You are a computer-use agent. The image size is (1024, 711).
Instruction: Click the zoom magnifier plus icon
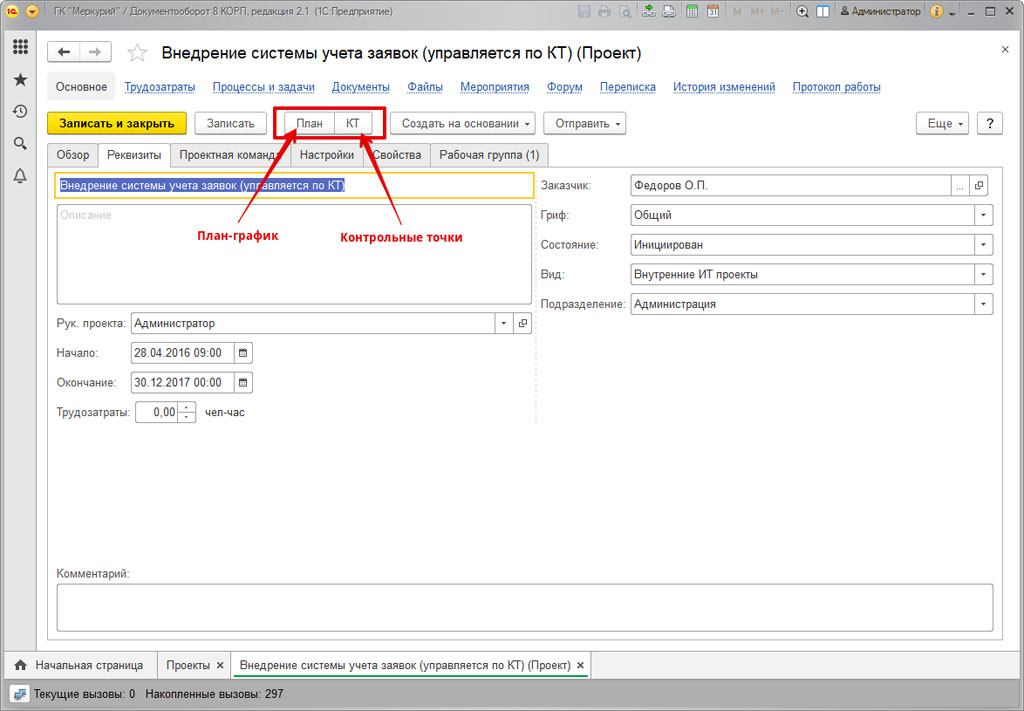point(802,11)
